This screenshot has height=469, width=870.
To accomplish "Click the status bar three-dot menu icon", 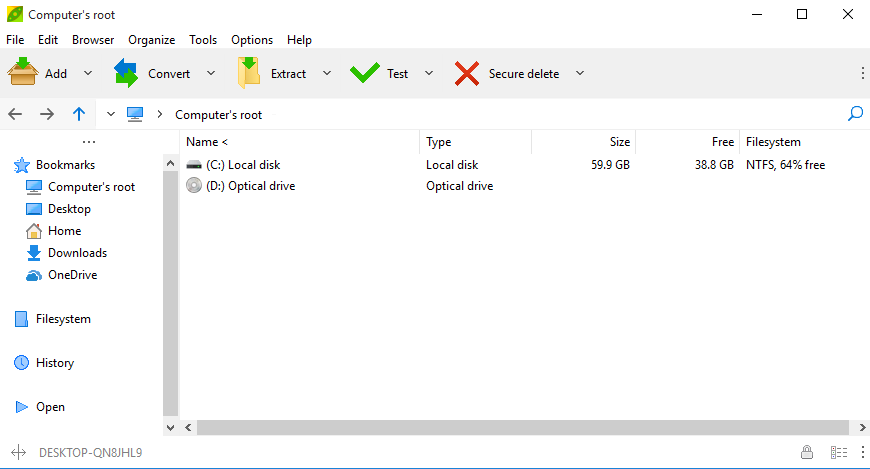I will [862, 452].
